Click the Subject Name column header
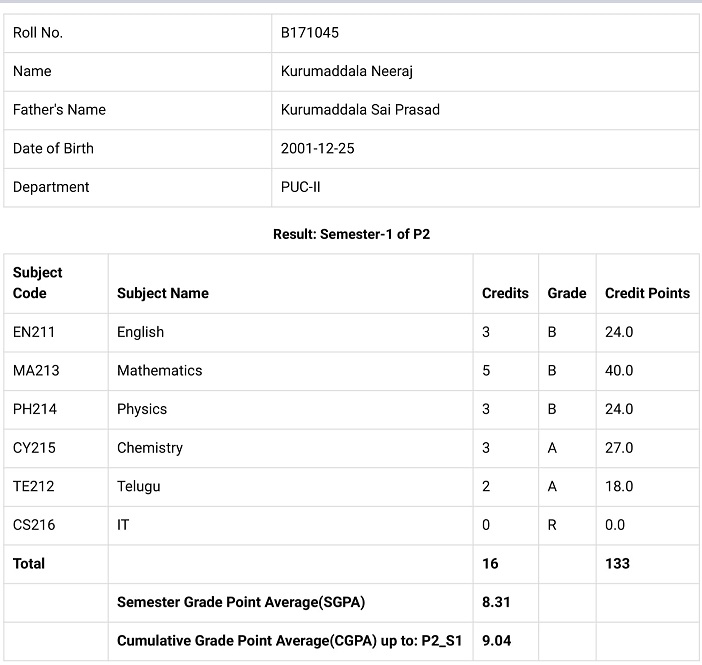The width and height of the screenshot is (702, 665). (x=163, y=293)
